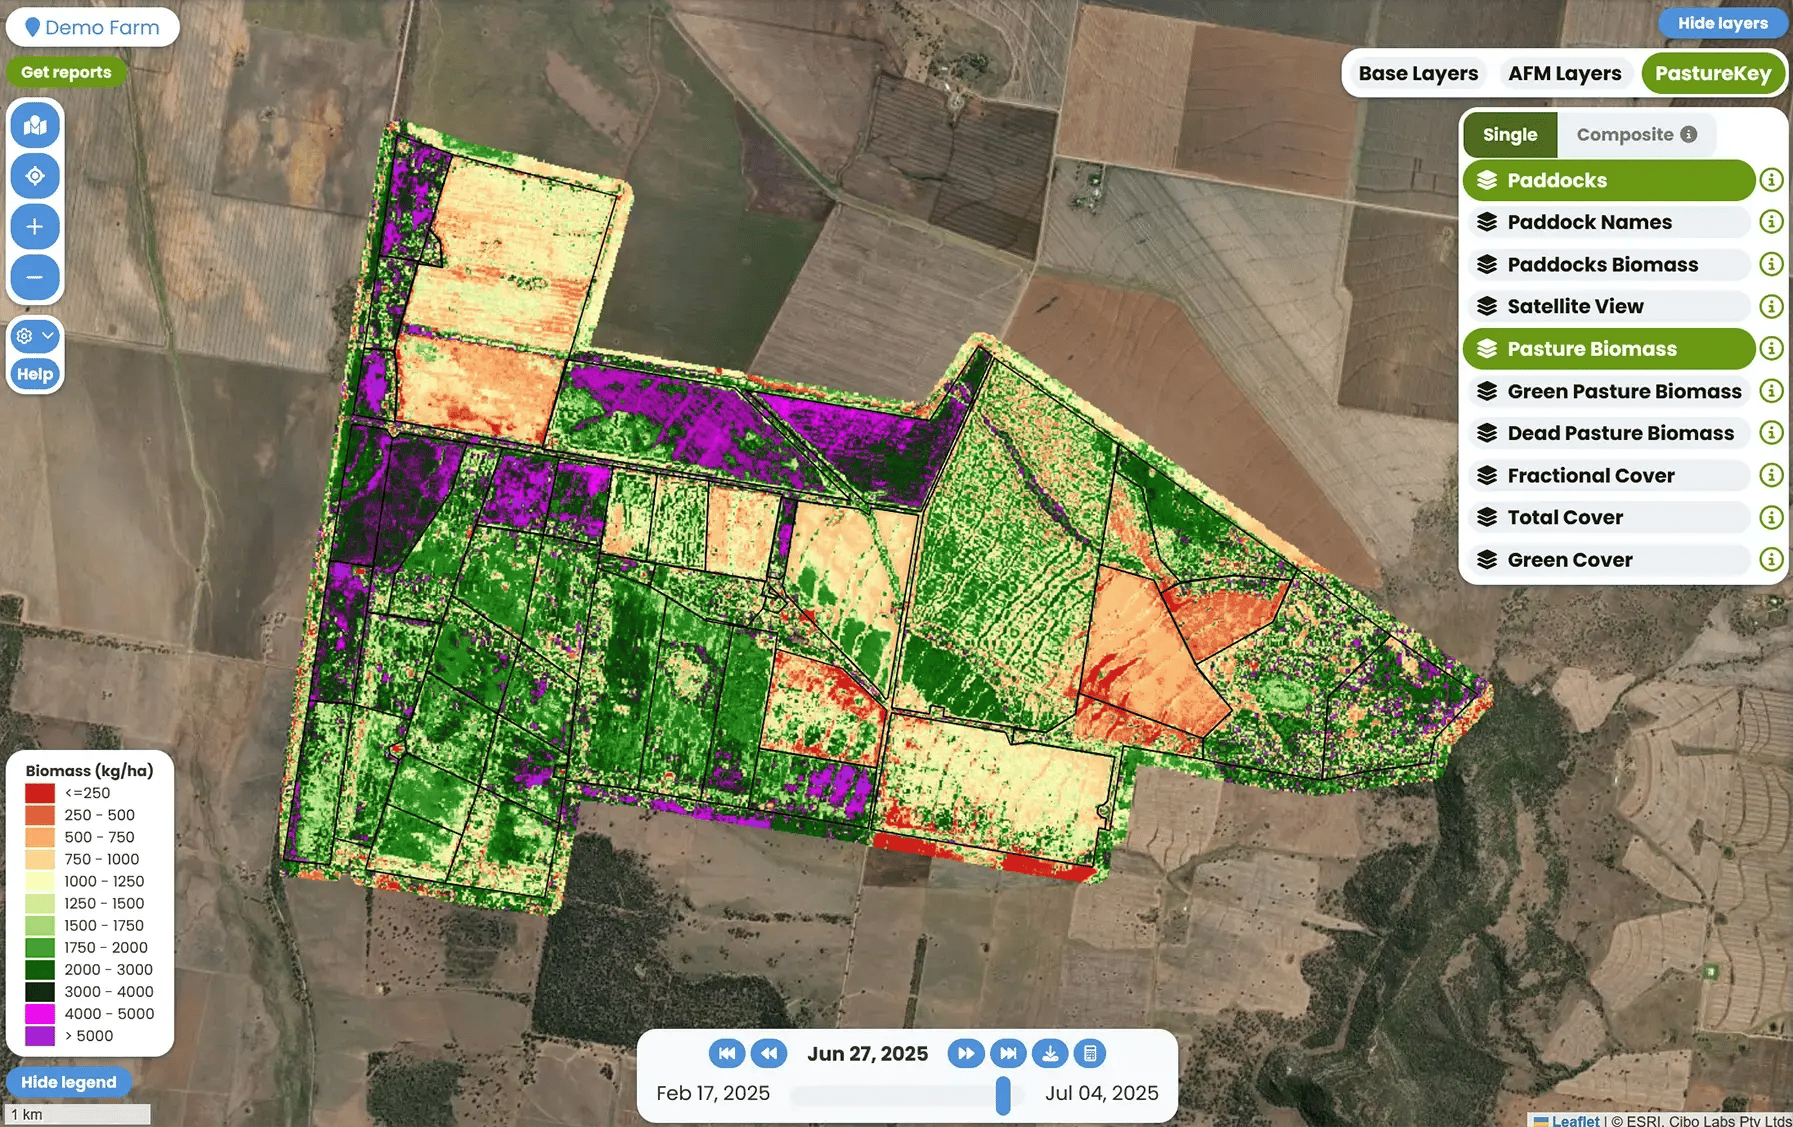Switch to the Base Layers tab

[1417, 73]
